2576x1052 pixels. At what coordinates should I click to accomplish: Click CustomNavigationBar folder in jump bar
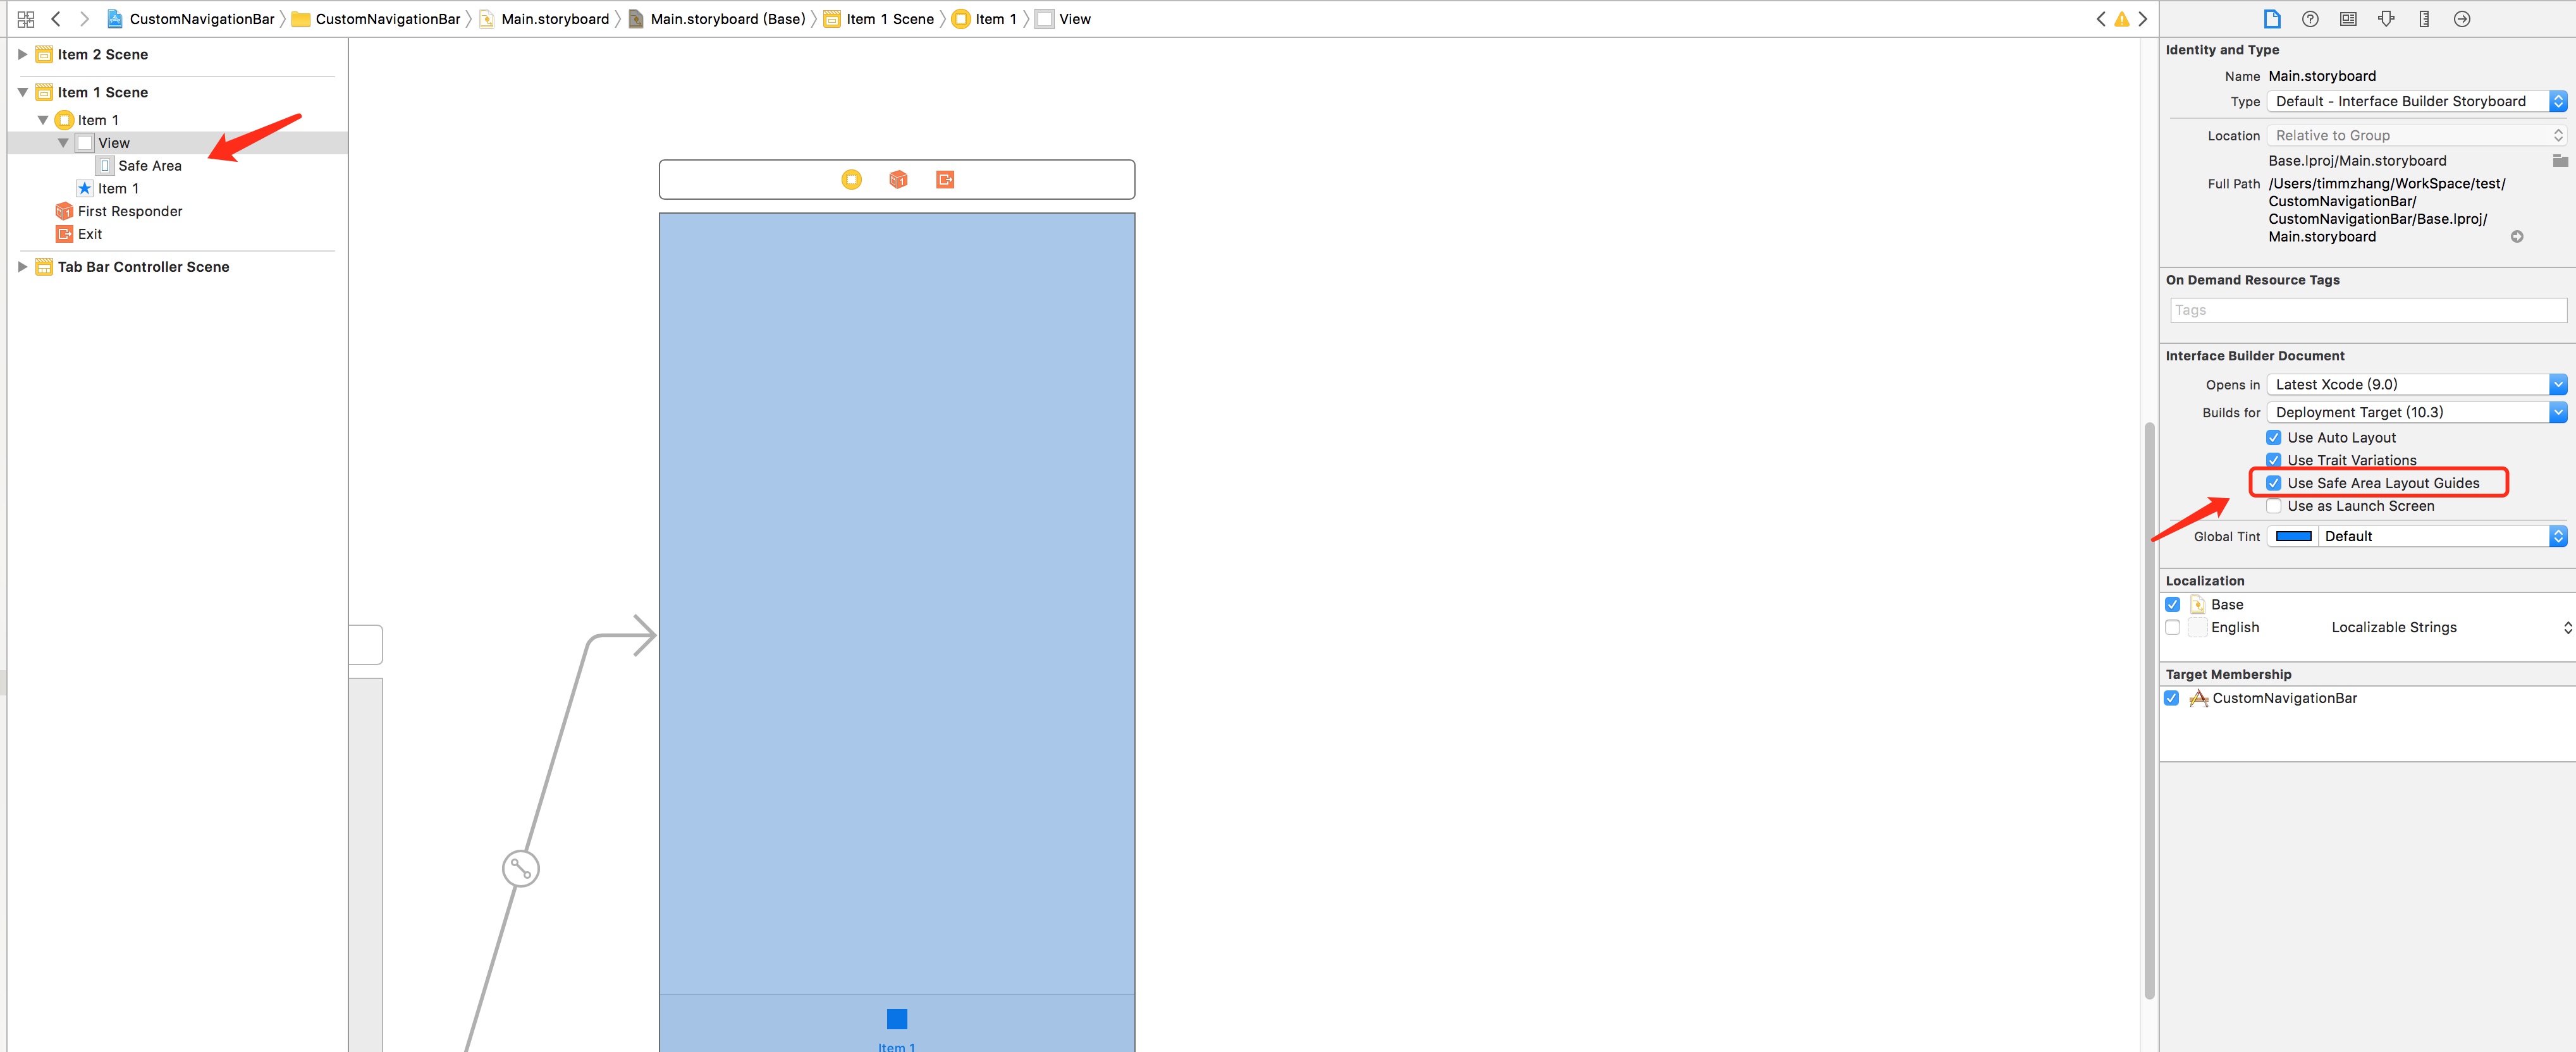pyautogui.click(x=376, y=19)
